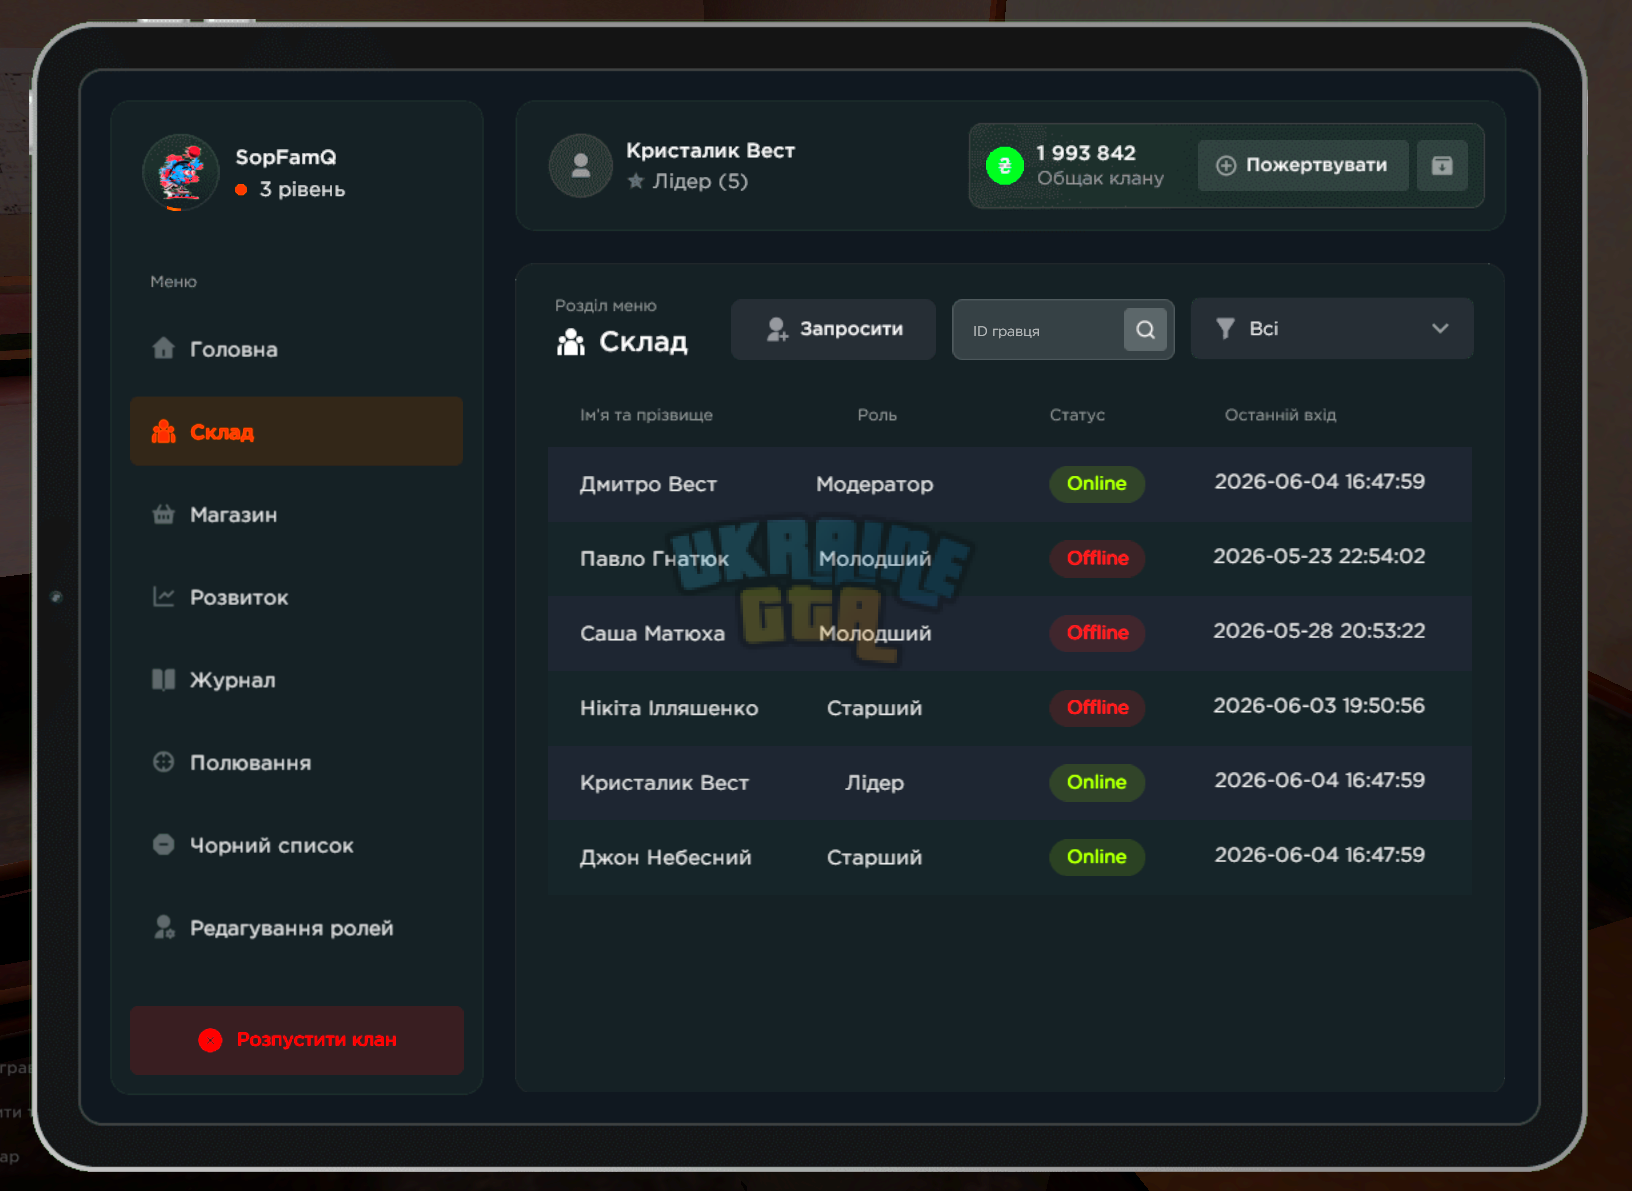This screenshot has height=1191, width=1632.
Task: Select the Дмитро Вест member row
Action: pos(1009,484)
